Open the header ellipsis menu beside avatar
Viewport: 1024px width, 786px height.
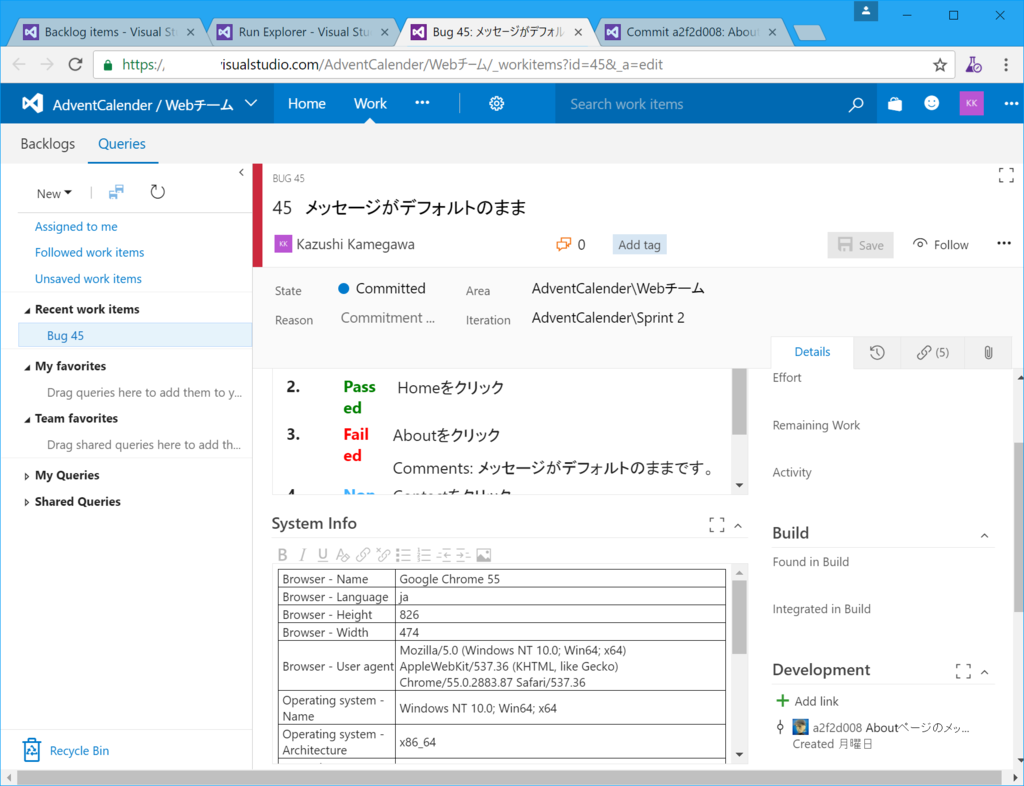tap(1011, 103)
